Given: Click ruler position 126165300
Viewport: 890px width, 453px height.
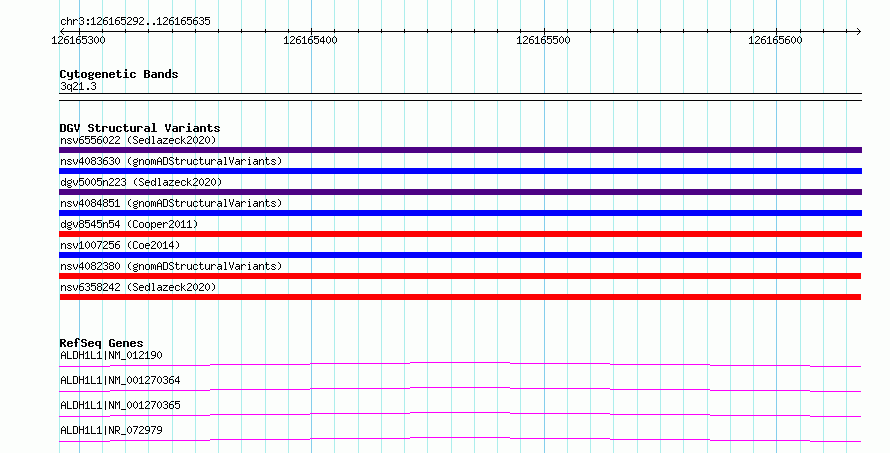Looking at the screenshot, I should pos(78,40).
